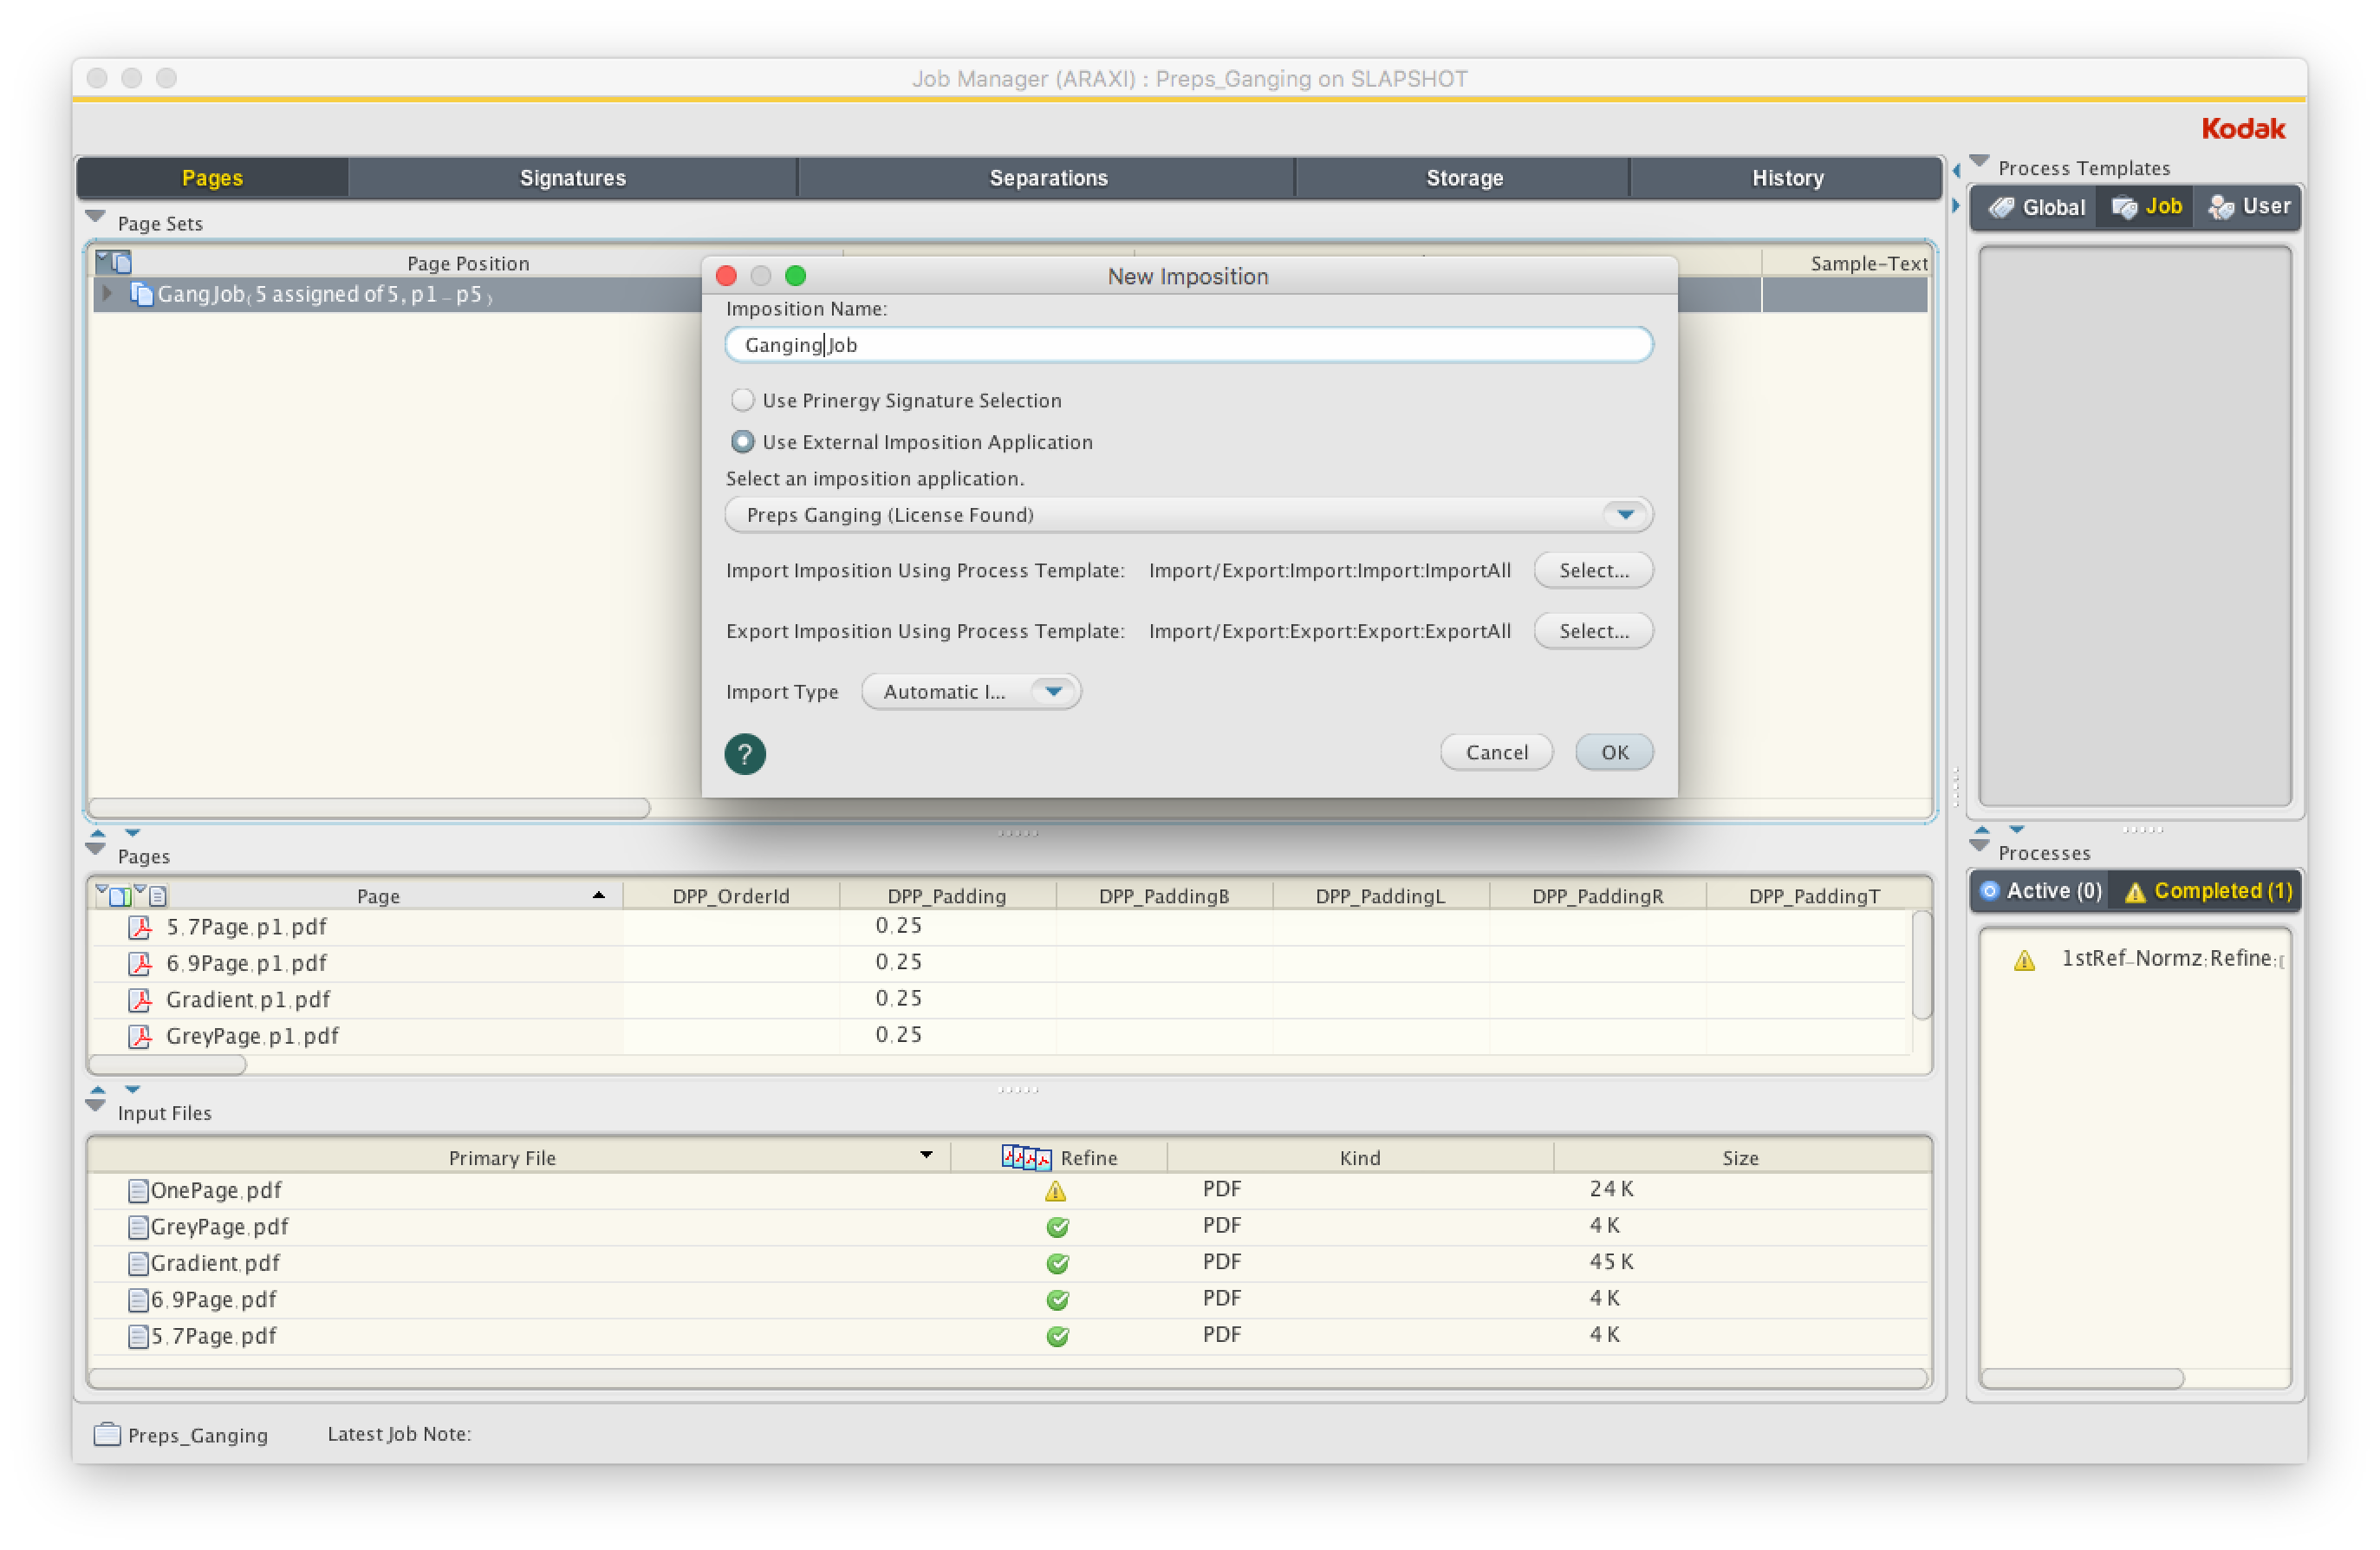The height and width of the screenshot is (1550, 2380).
Task: Click the green check status for GreyPage.pdf
Action: click(x=1057, y=1227)
